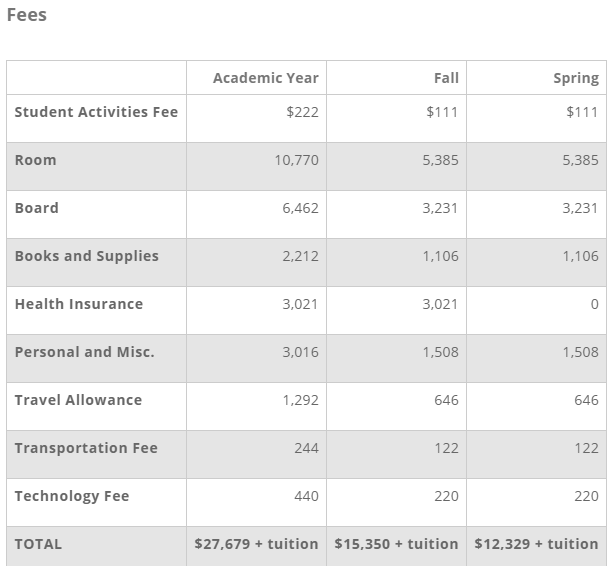Click the 10,770 Room academic year value
The height and width of the screenshot is (566, 611).
point(297,160)
